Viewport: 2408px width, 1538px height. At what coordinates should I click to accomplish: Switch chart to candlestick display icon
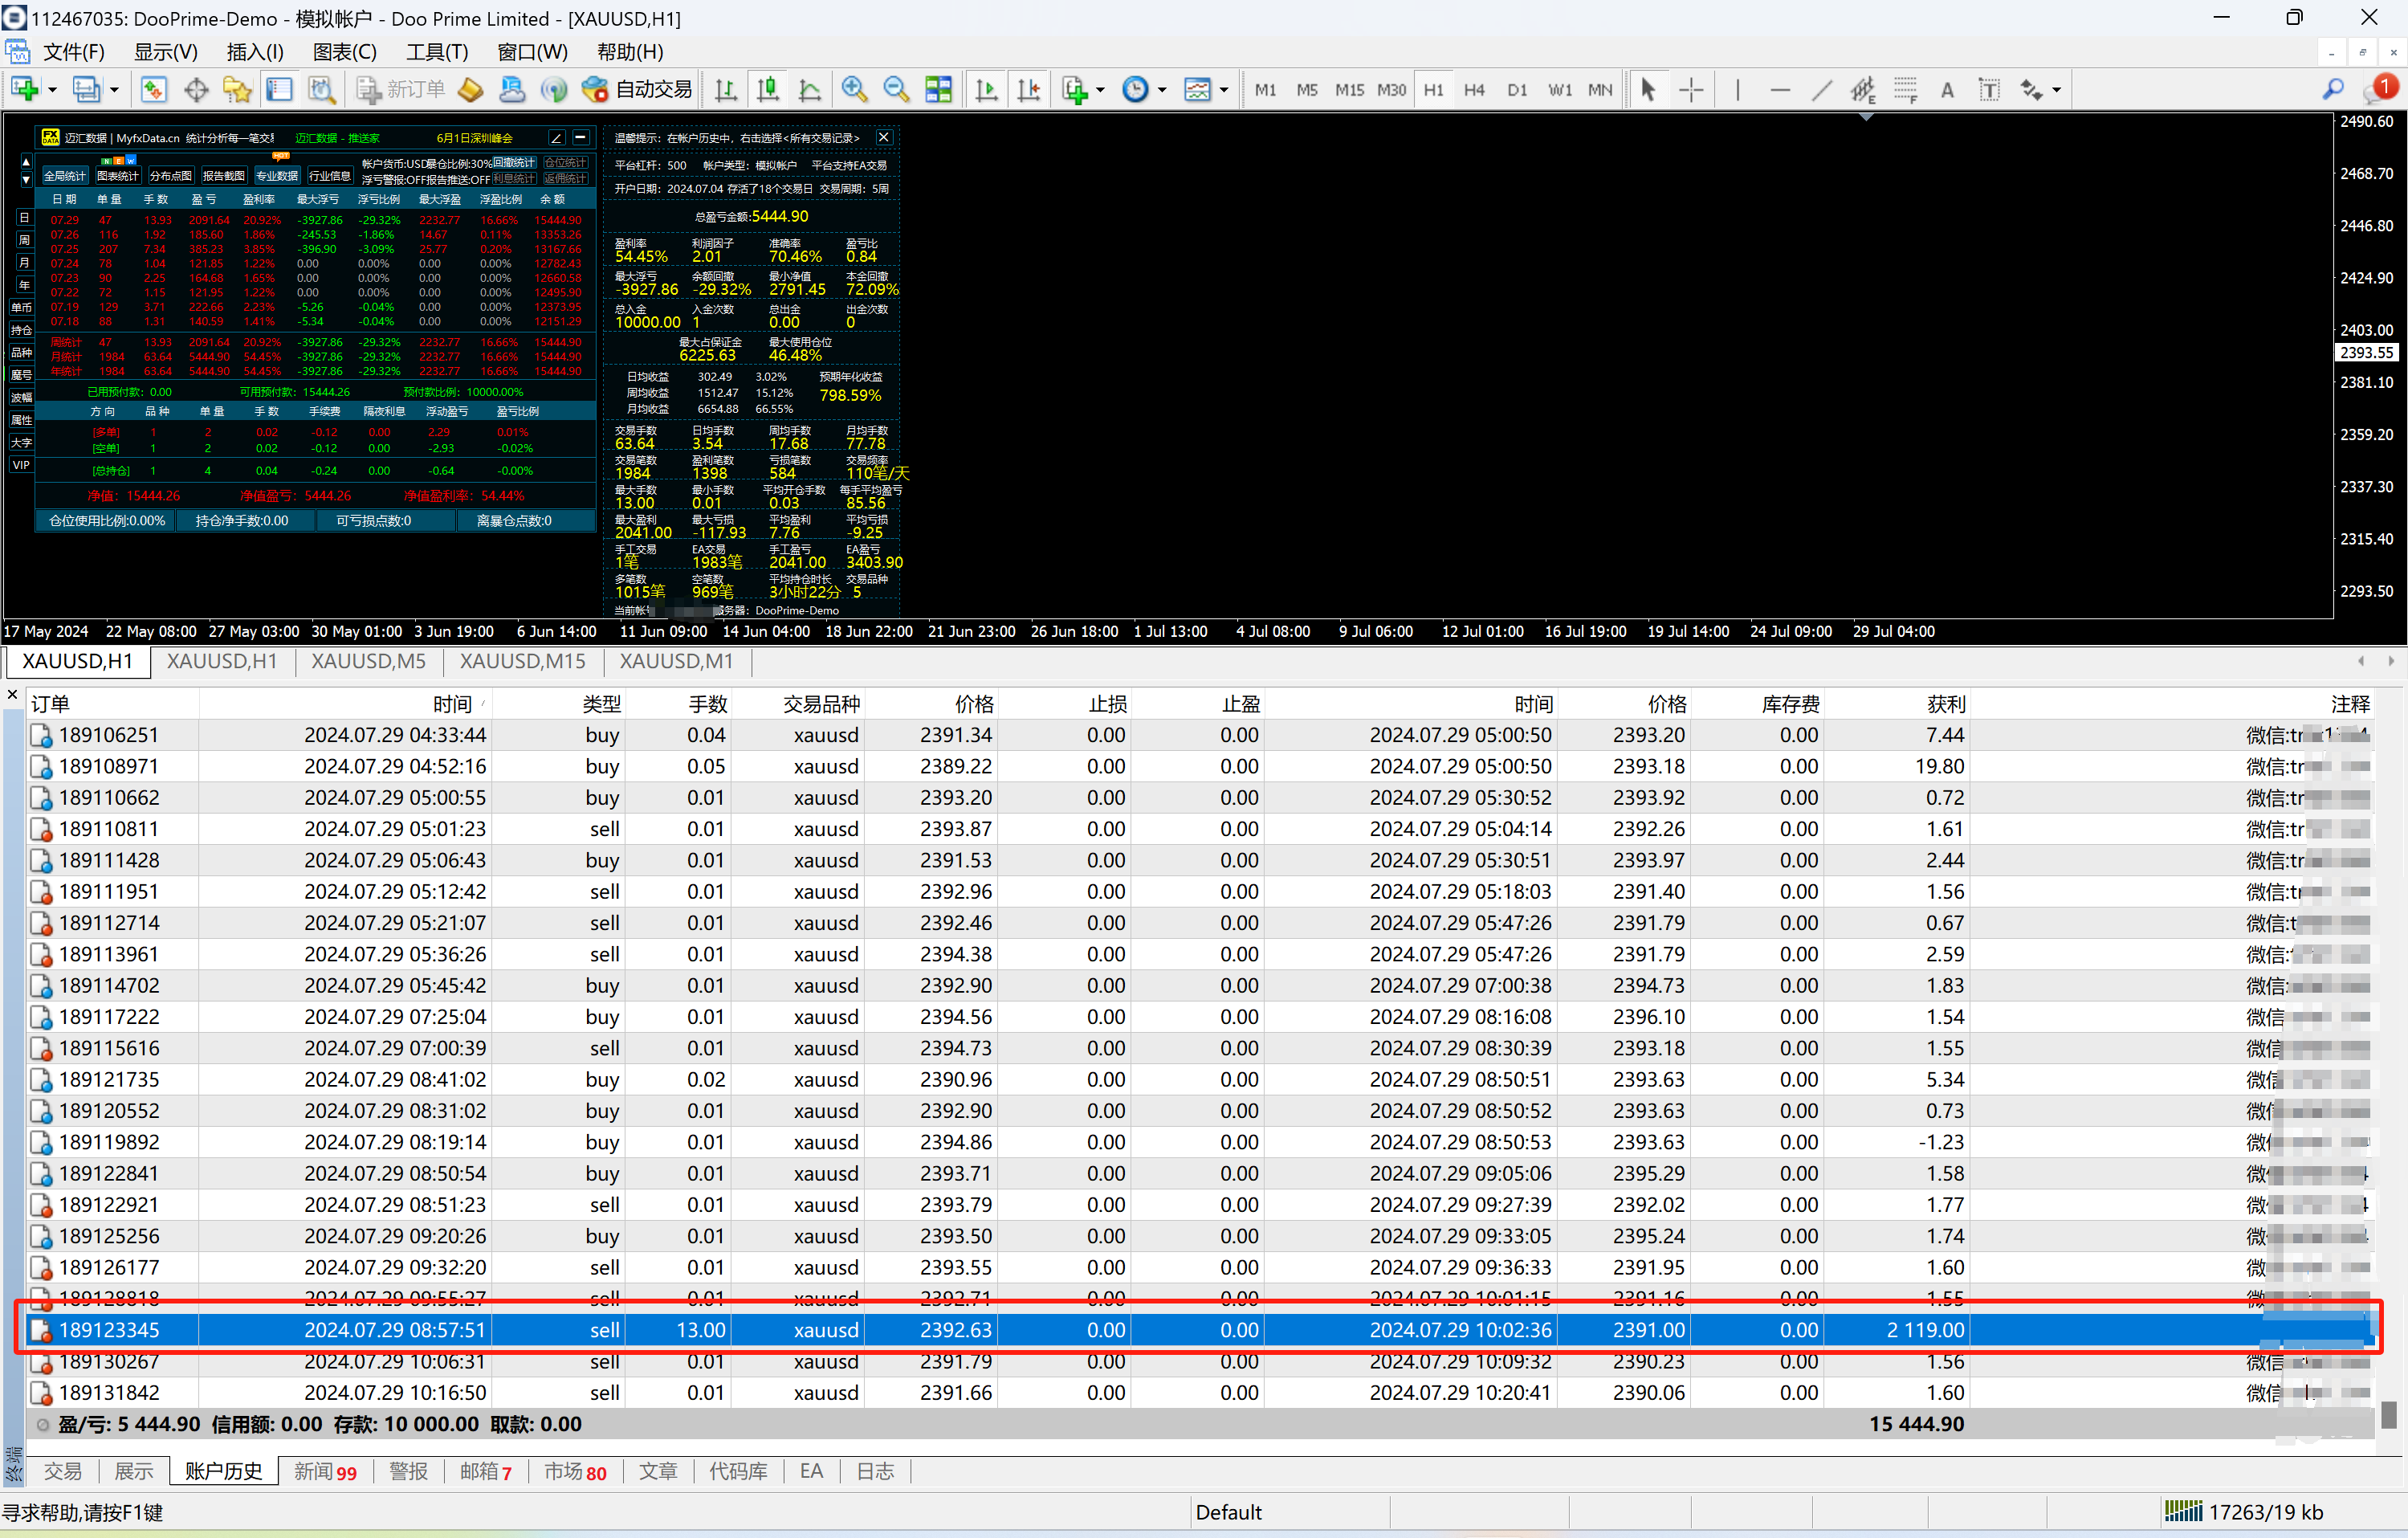768,90
